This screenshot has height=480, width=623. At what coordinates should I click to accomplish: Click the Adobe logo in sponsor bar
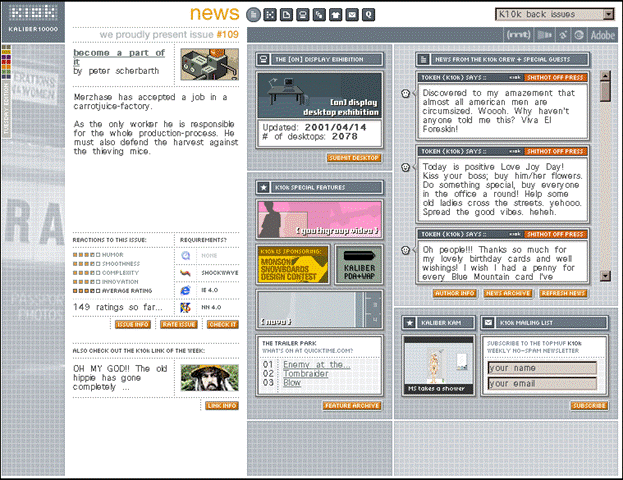click(603, 34)
